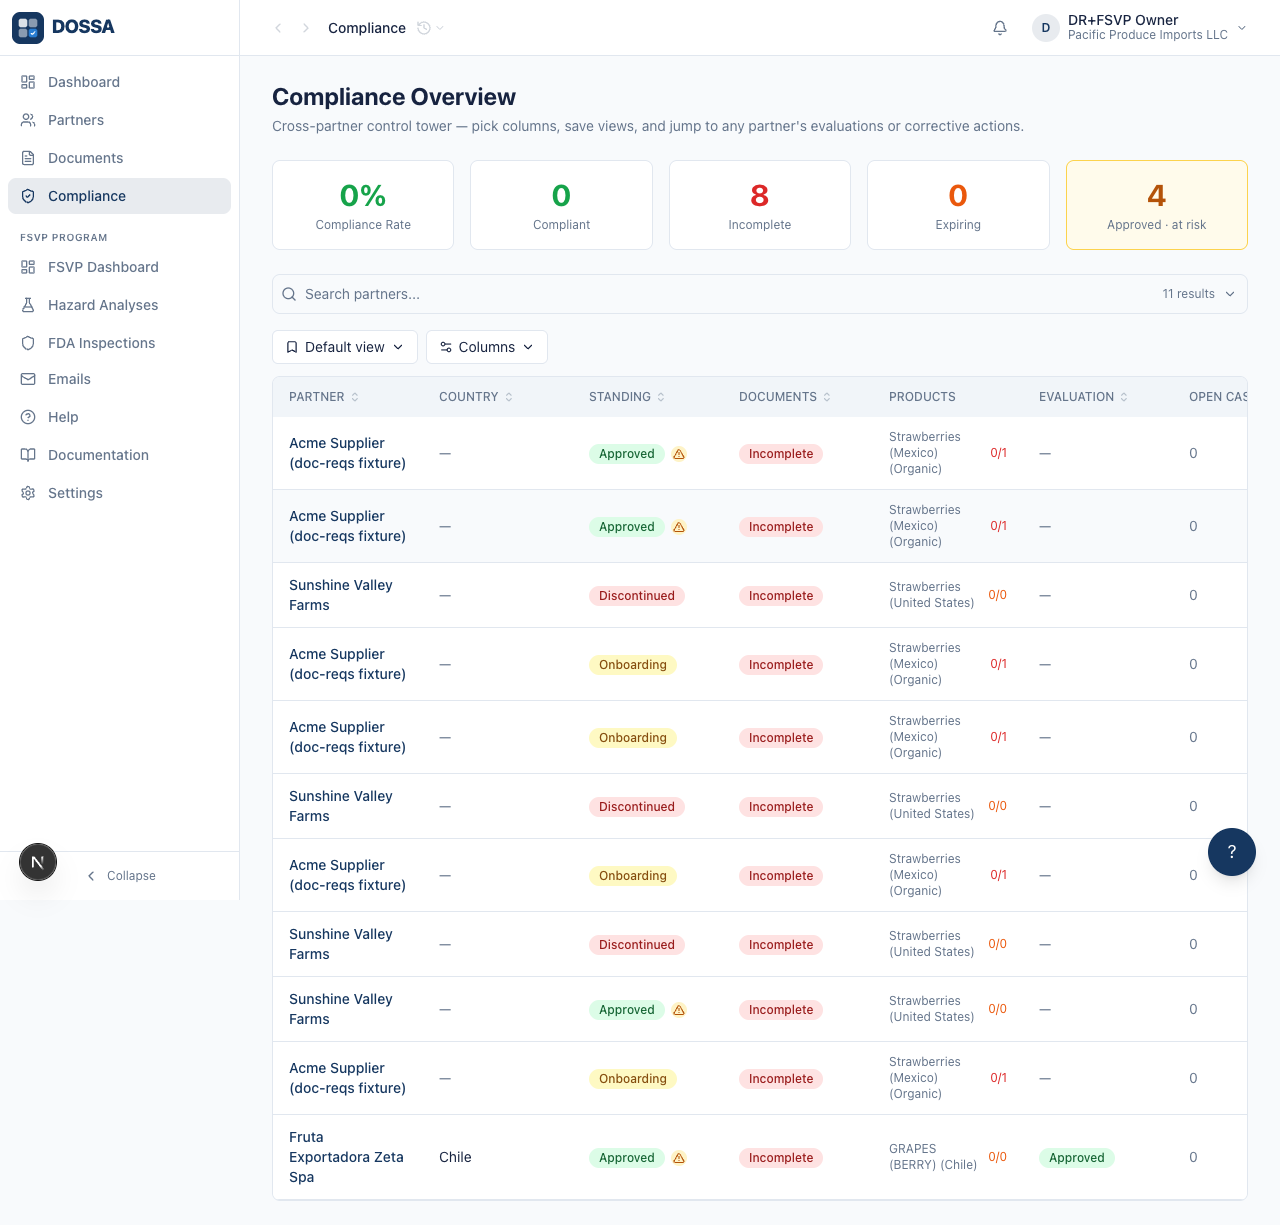Screen dimensions: 1280x1225
Task: Click the Compliance shield icon
Action: coord(28,196)
